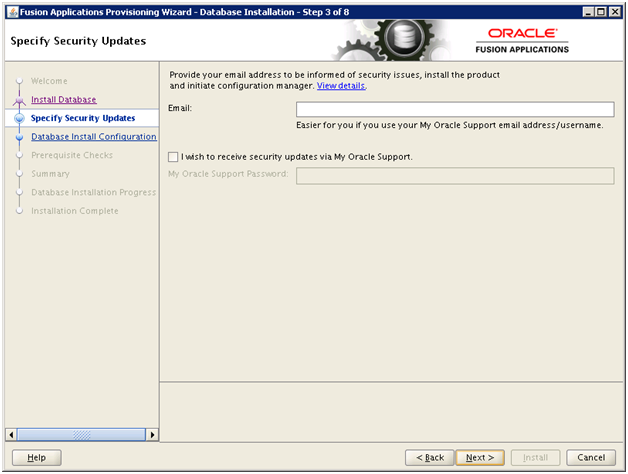This screenshot has height=474, width=628.
Task: Click the Prerequisite Checks step
Action: click(x=72, y=155)
